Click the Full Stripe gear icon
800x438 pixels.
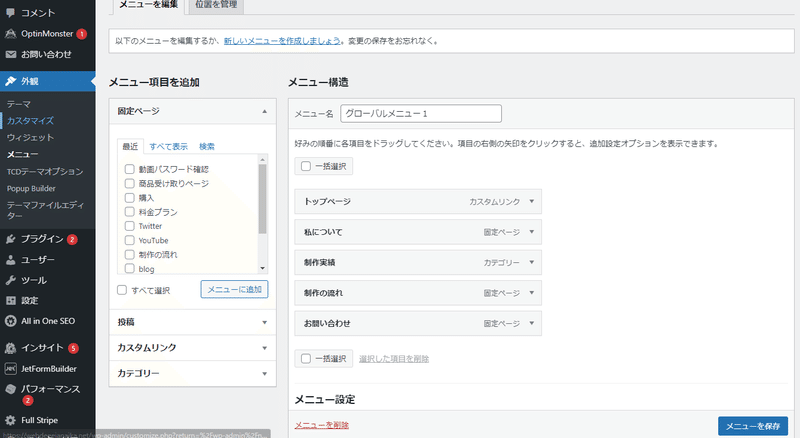[x=11, y=421]
